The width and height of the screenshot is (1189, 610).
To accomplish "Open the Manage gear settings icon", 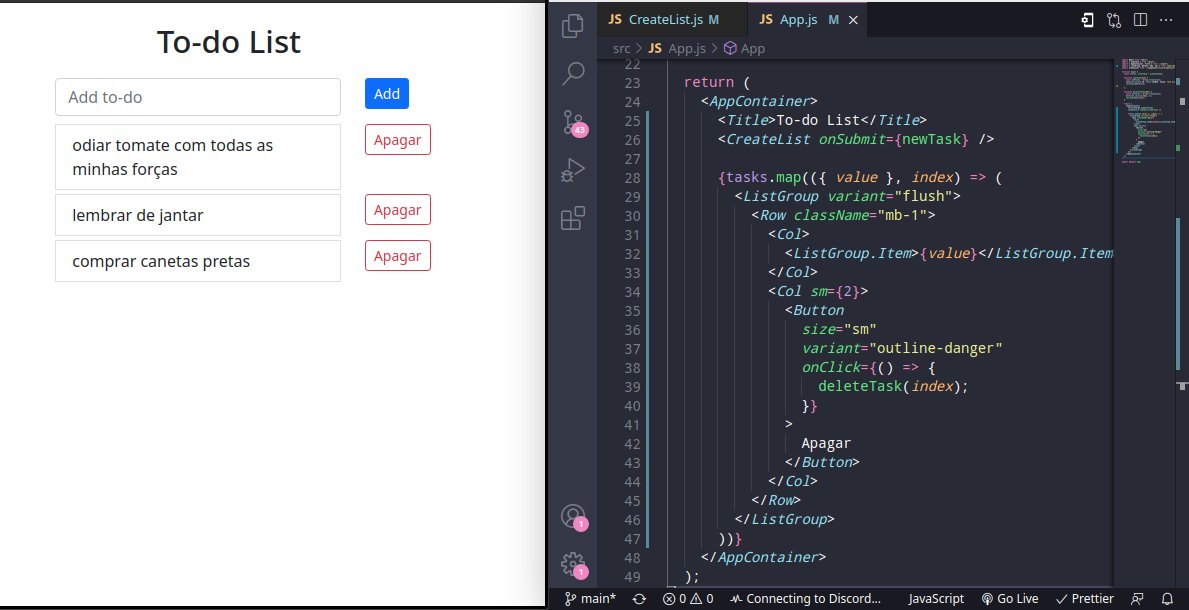I will 574,565.
